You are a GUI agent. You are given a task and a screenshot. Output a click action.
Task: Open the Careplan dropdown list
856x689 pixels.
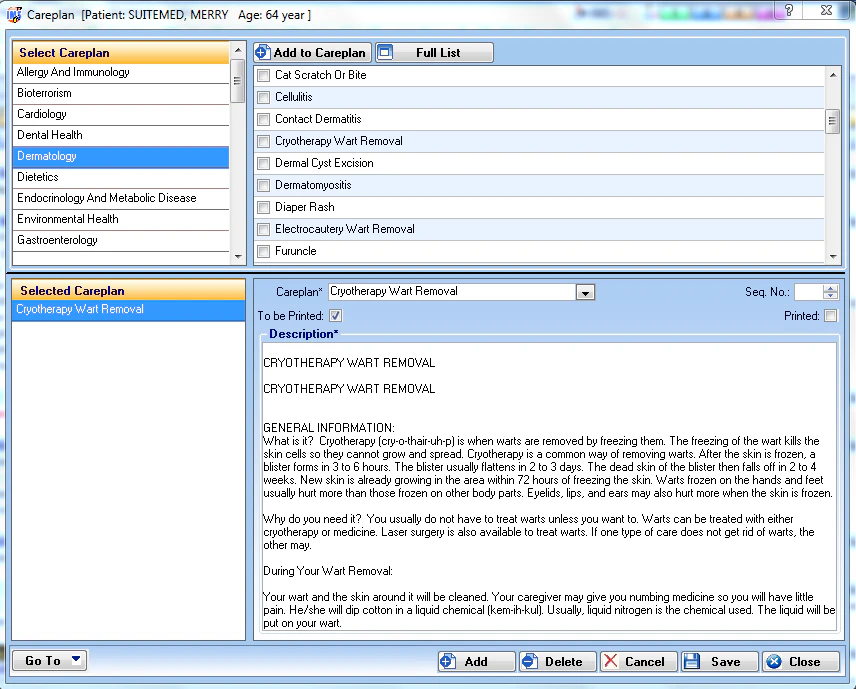[x=584, y=291]
